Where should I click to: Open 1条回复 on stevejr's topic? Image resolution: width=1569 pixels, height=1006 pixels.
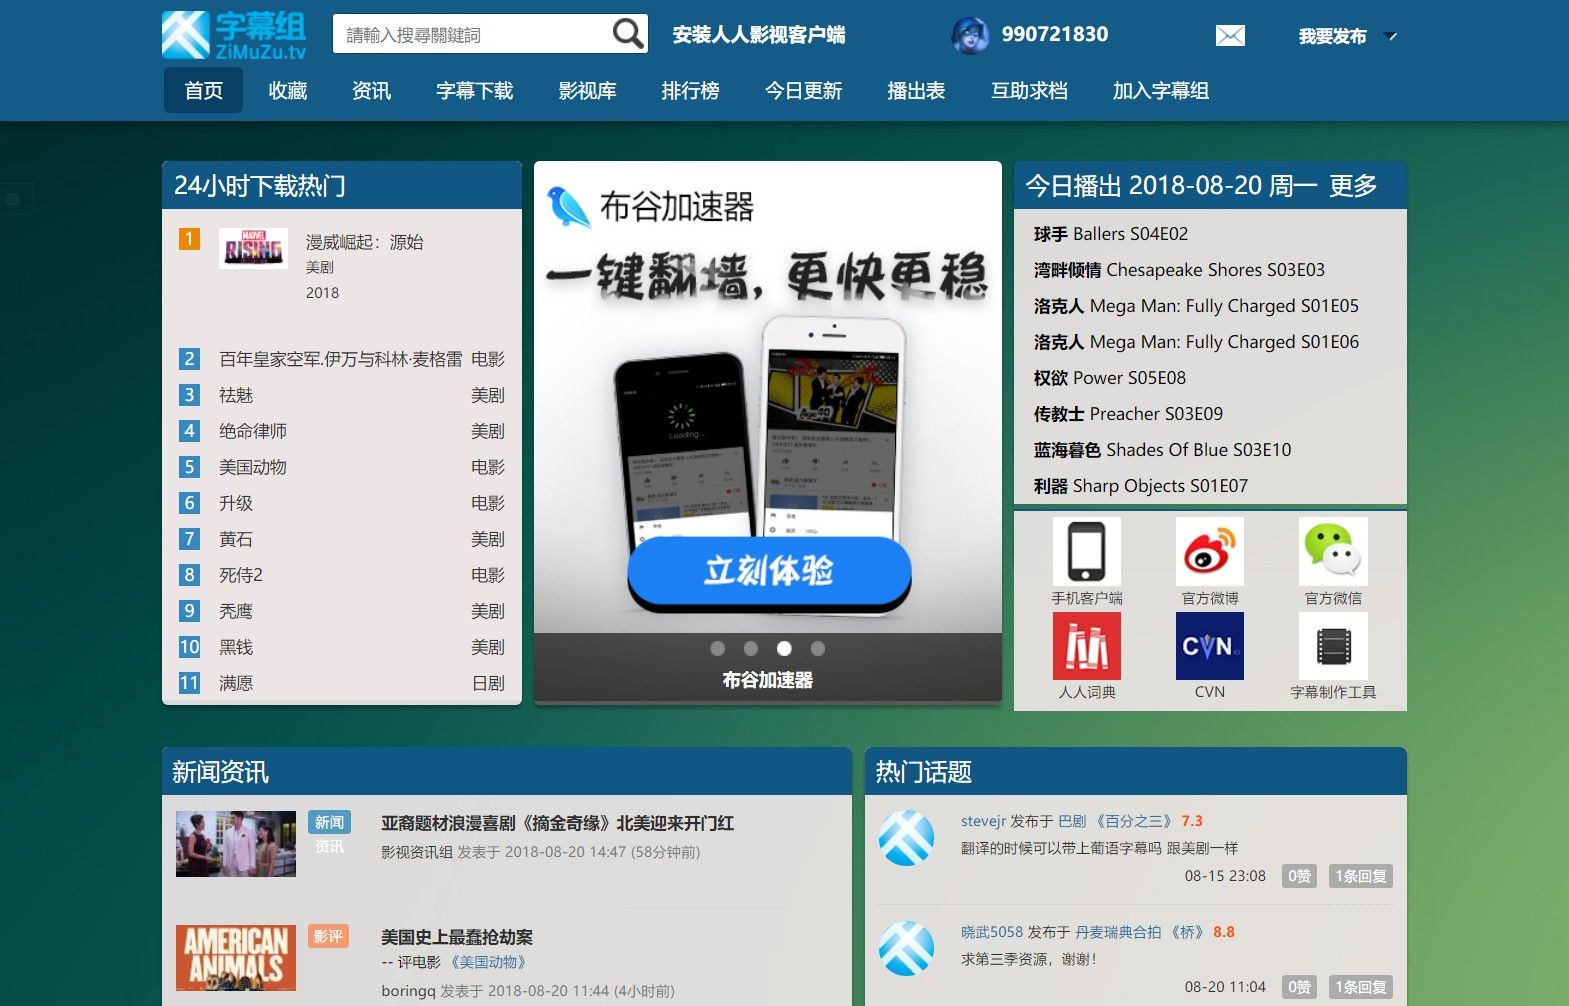1361,876
